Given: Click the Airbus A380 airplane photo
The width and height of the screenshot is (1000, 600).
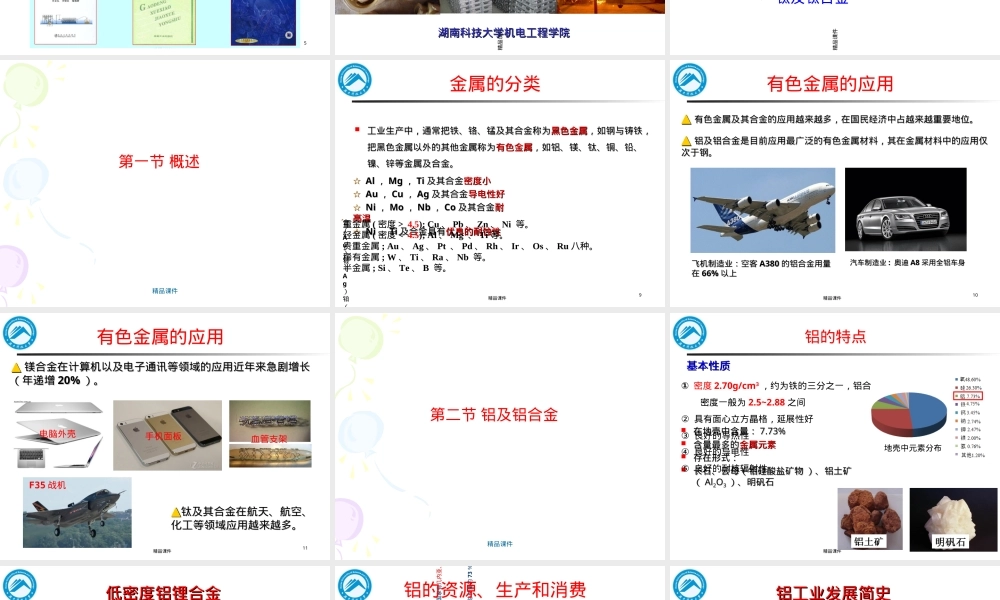Looking at the screenshot, I should click(763, 210).
